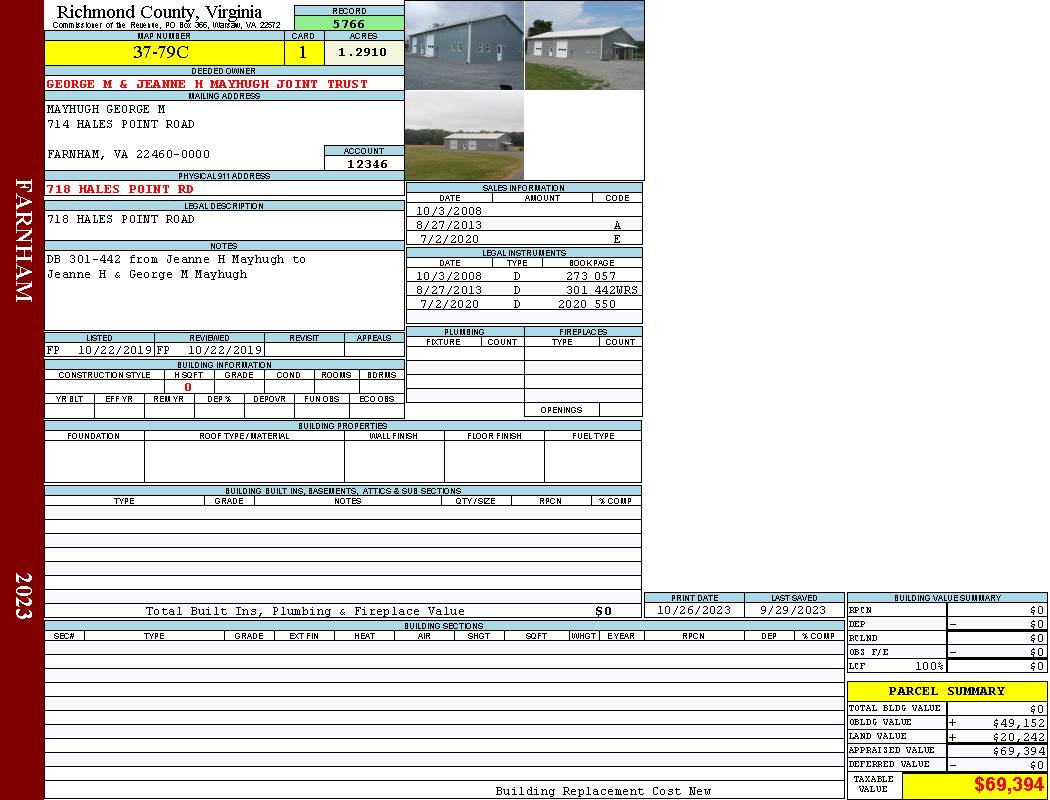Open the bottom photo of building across field
The image size is (1050, 800).
click(464, 136)
